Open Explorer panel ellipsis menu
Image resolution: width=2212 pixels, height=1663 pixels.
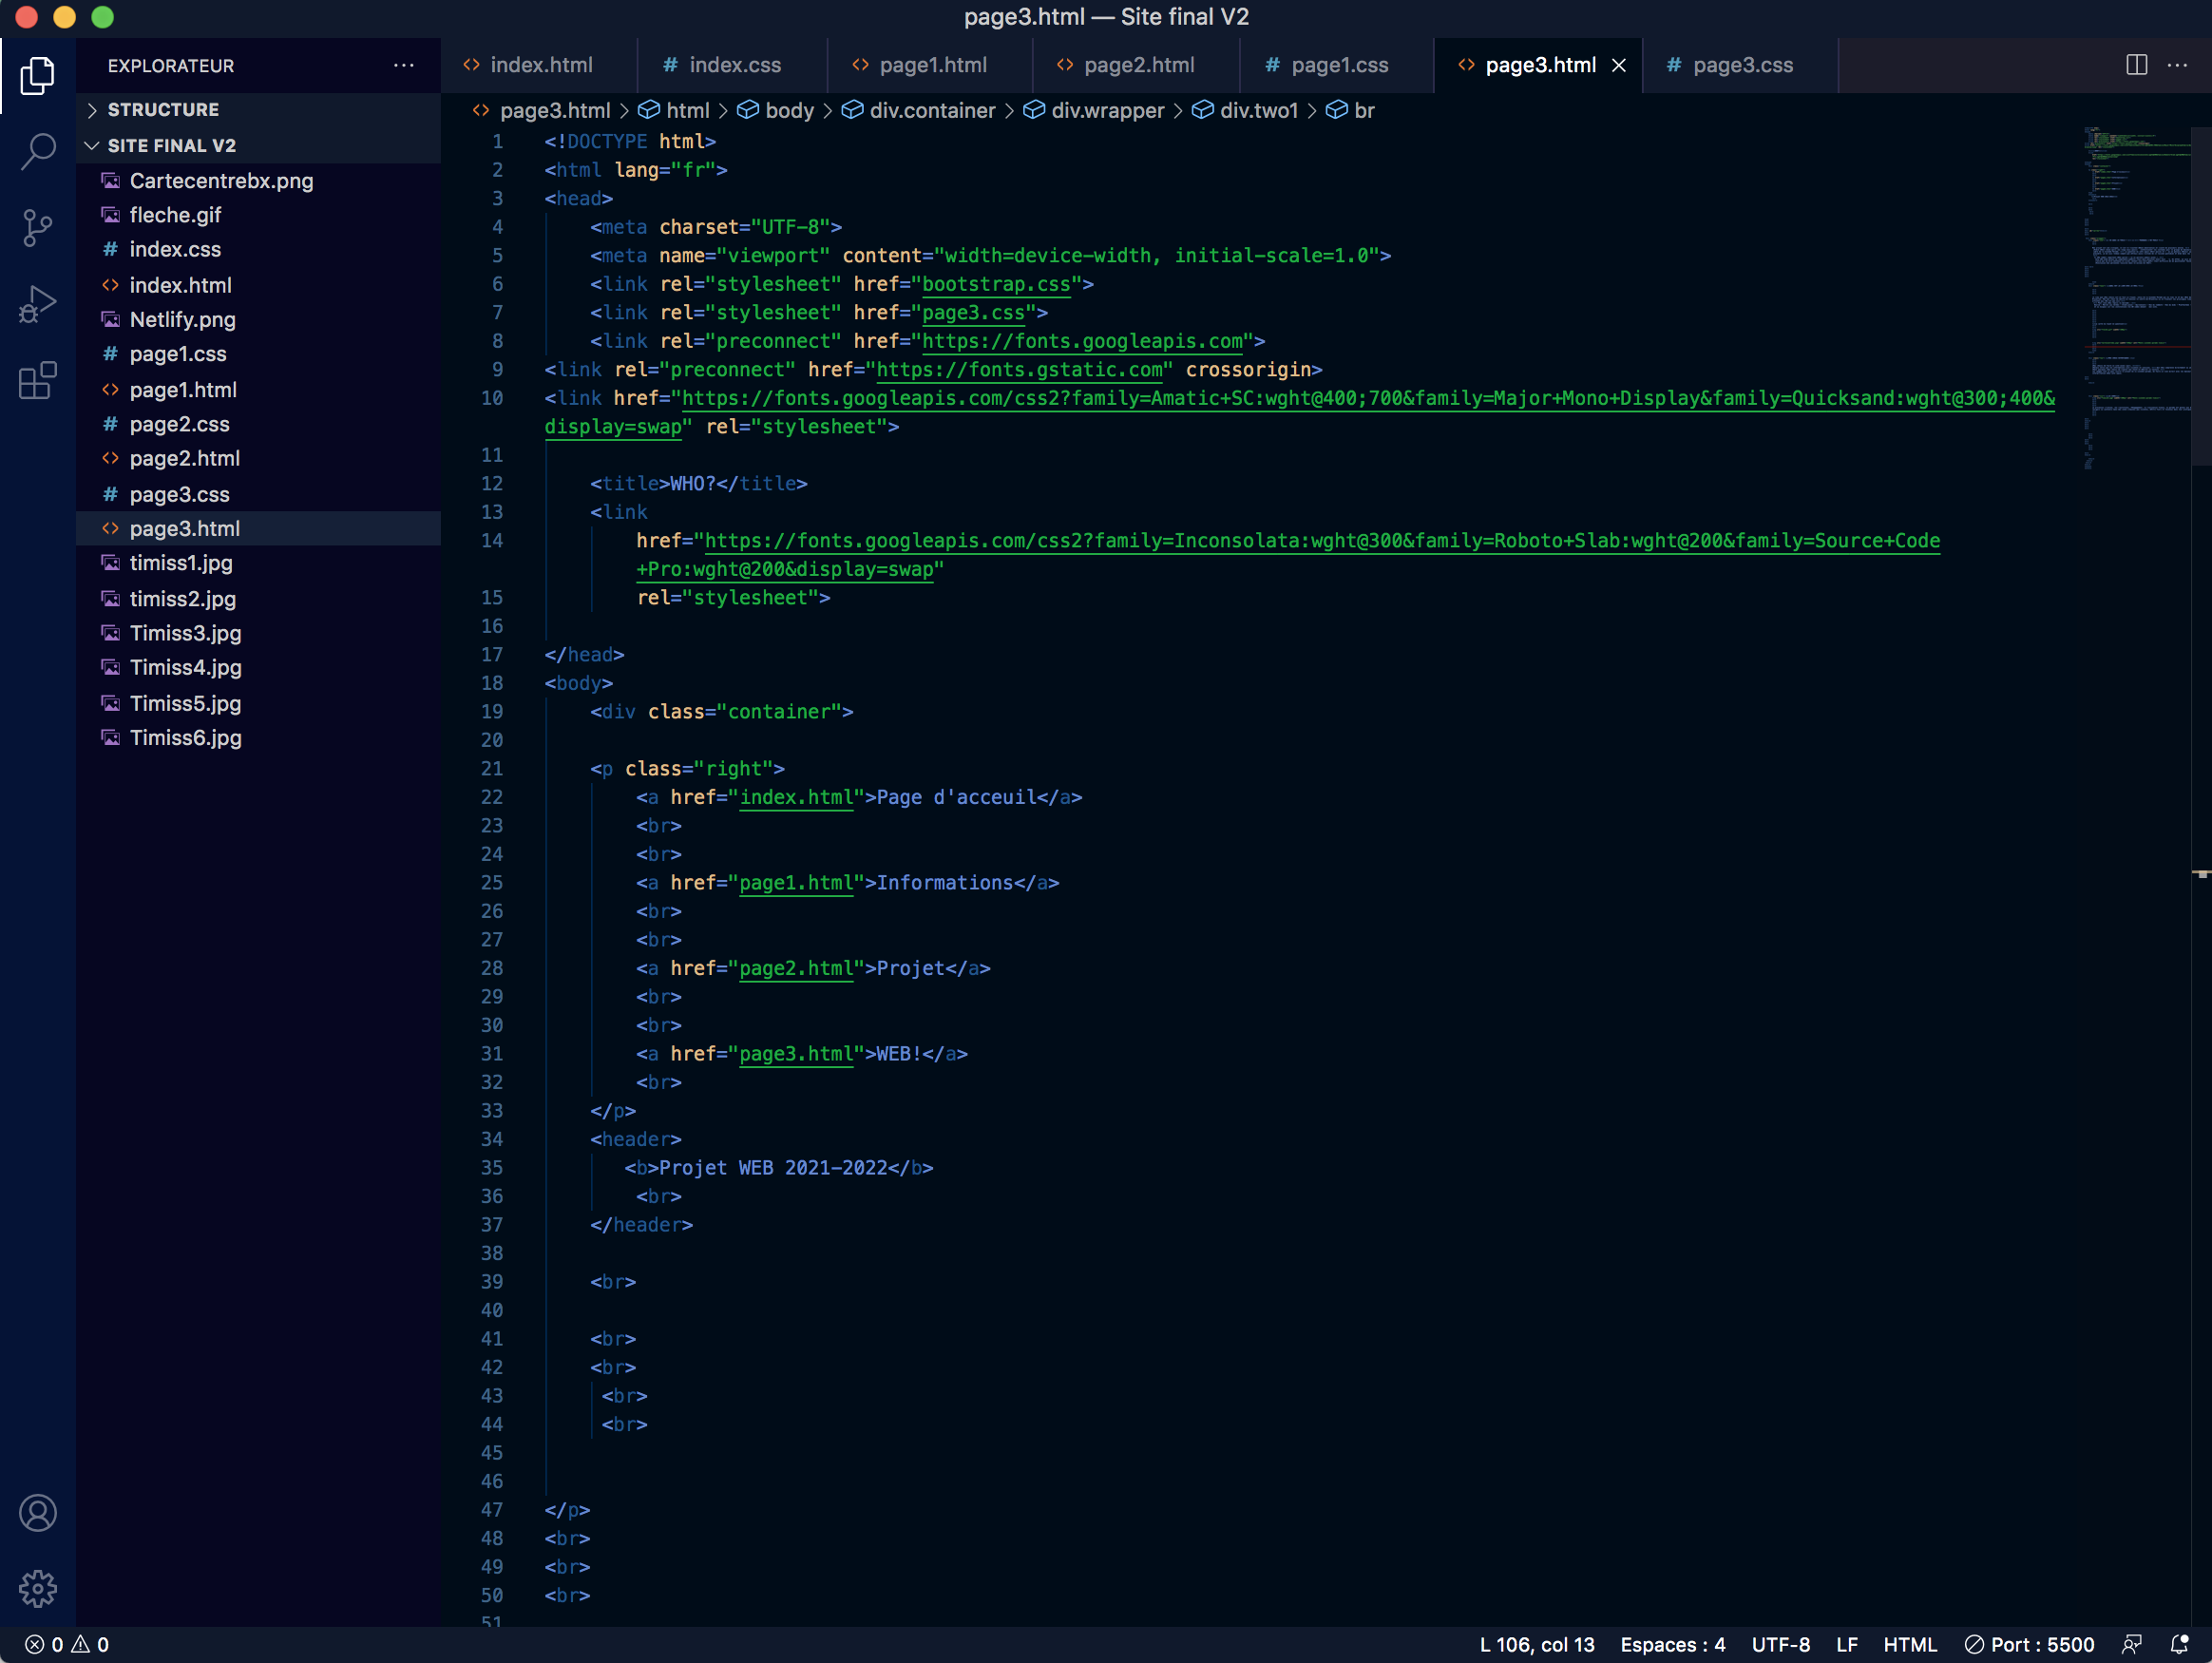pyautogui.click(x=404, y=65)
